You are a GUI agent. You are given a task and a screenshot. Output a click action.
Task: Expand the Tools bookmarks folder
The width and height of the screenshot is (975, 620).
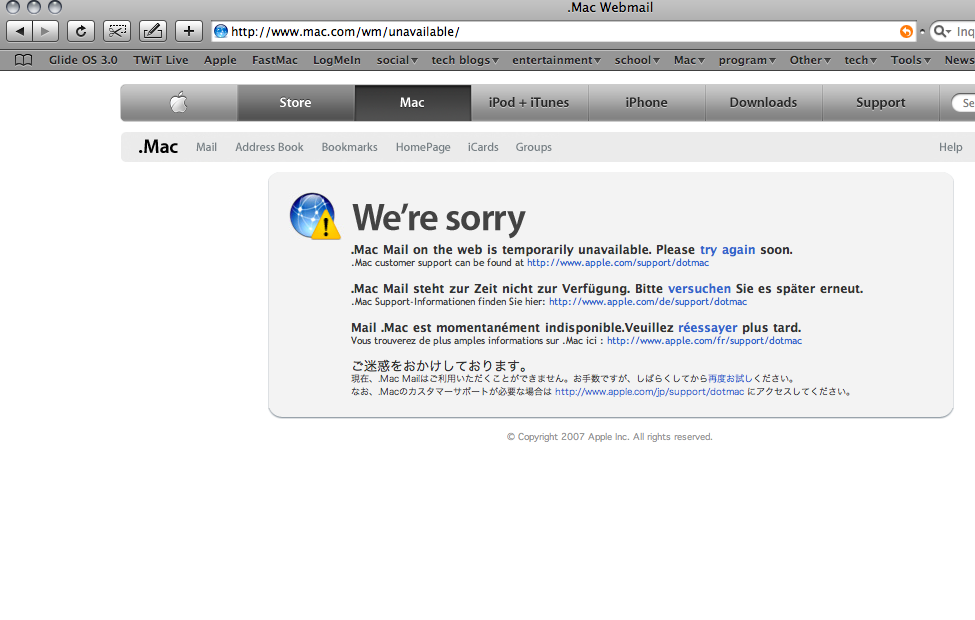(910, 60)
